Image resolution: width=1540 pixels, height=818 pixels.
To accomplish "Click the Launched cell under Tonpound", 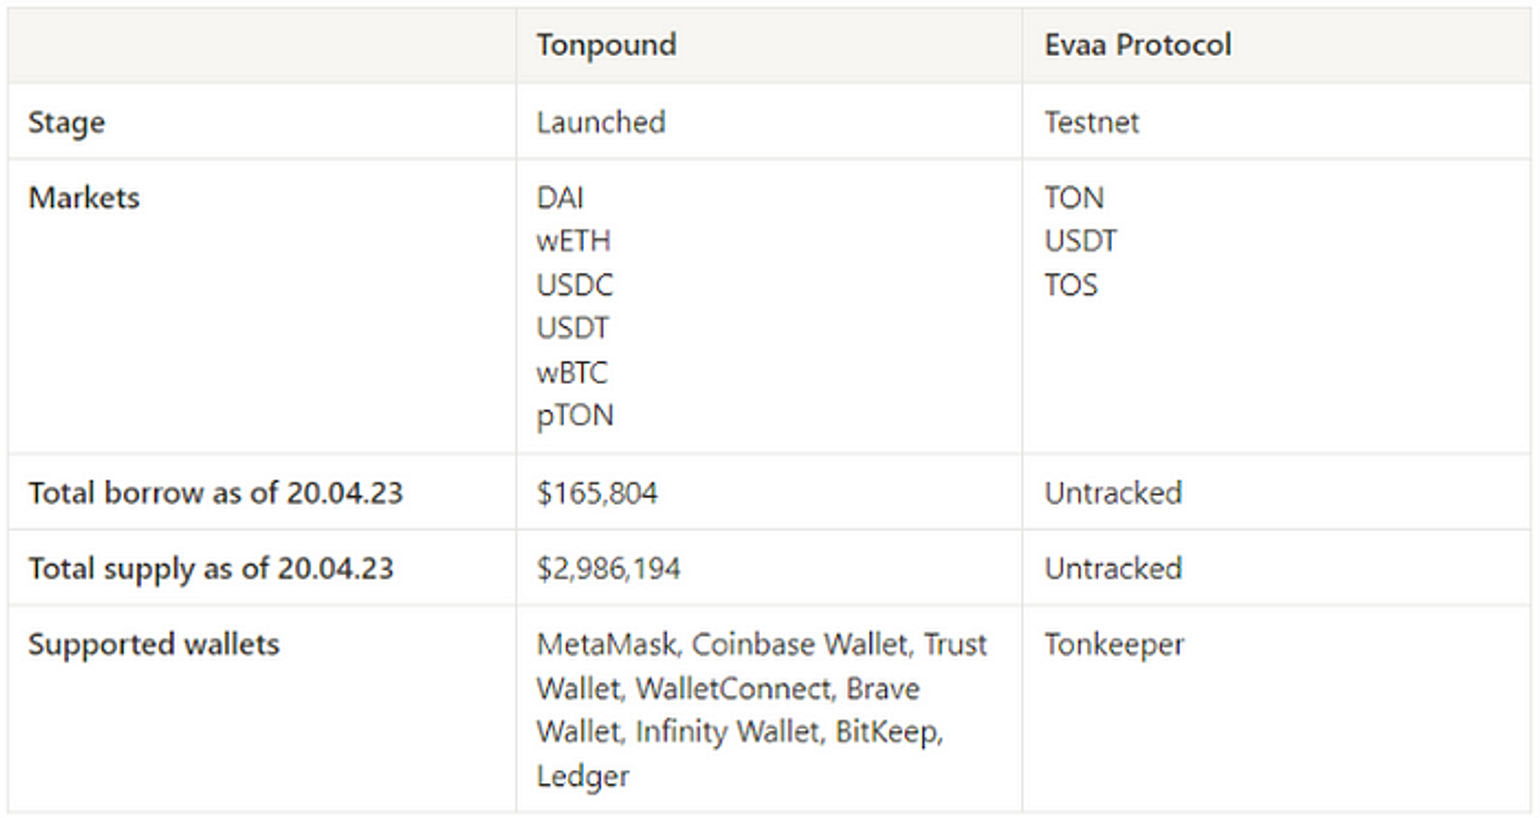I will [601, 122].
